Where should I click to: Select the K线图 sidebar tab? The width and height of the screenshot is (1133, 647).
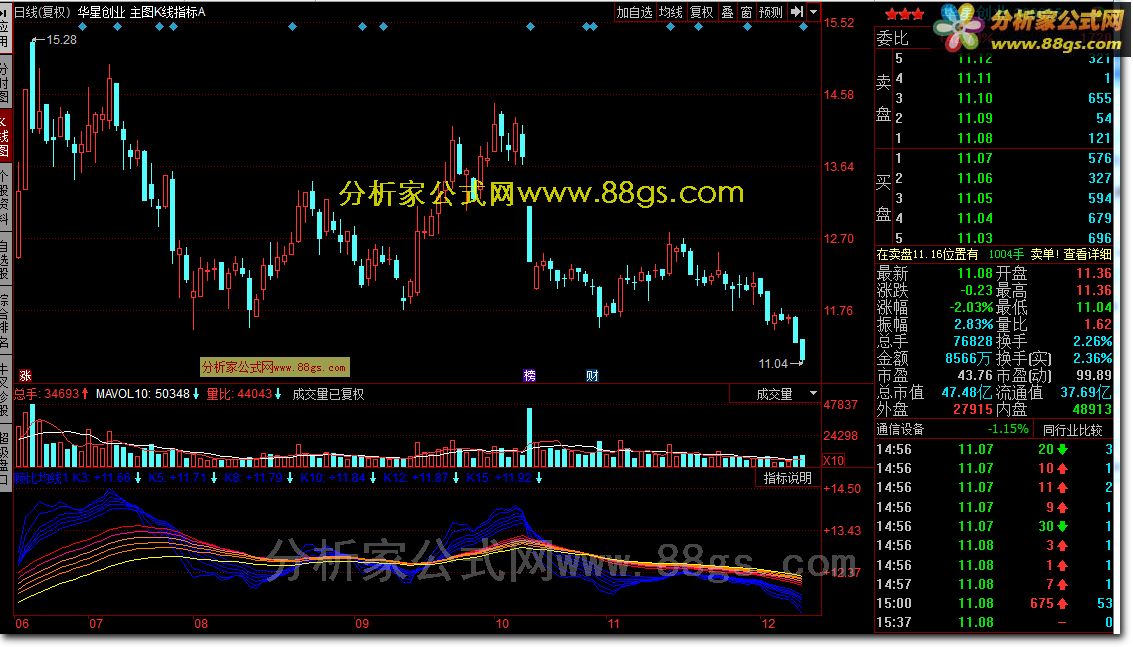(x=4, y=137)
